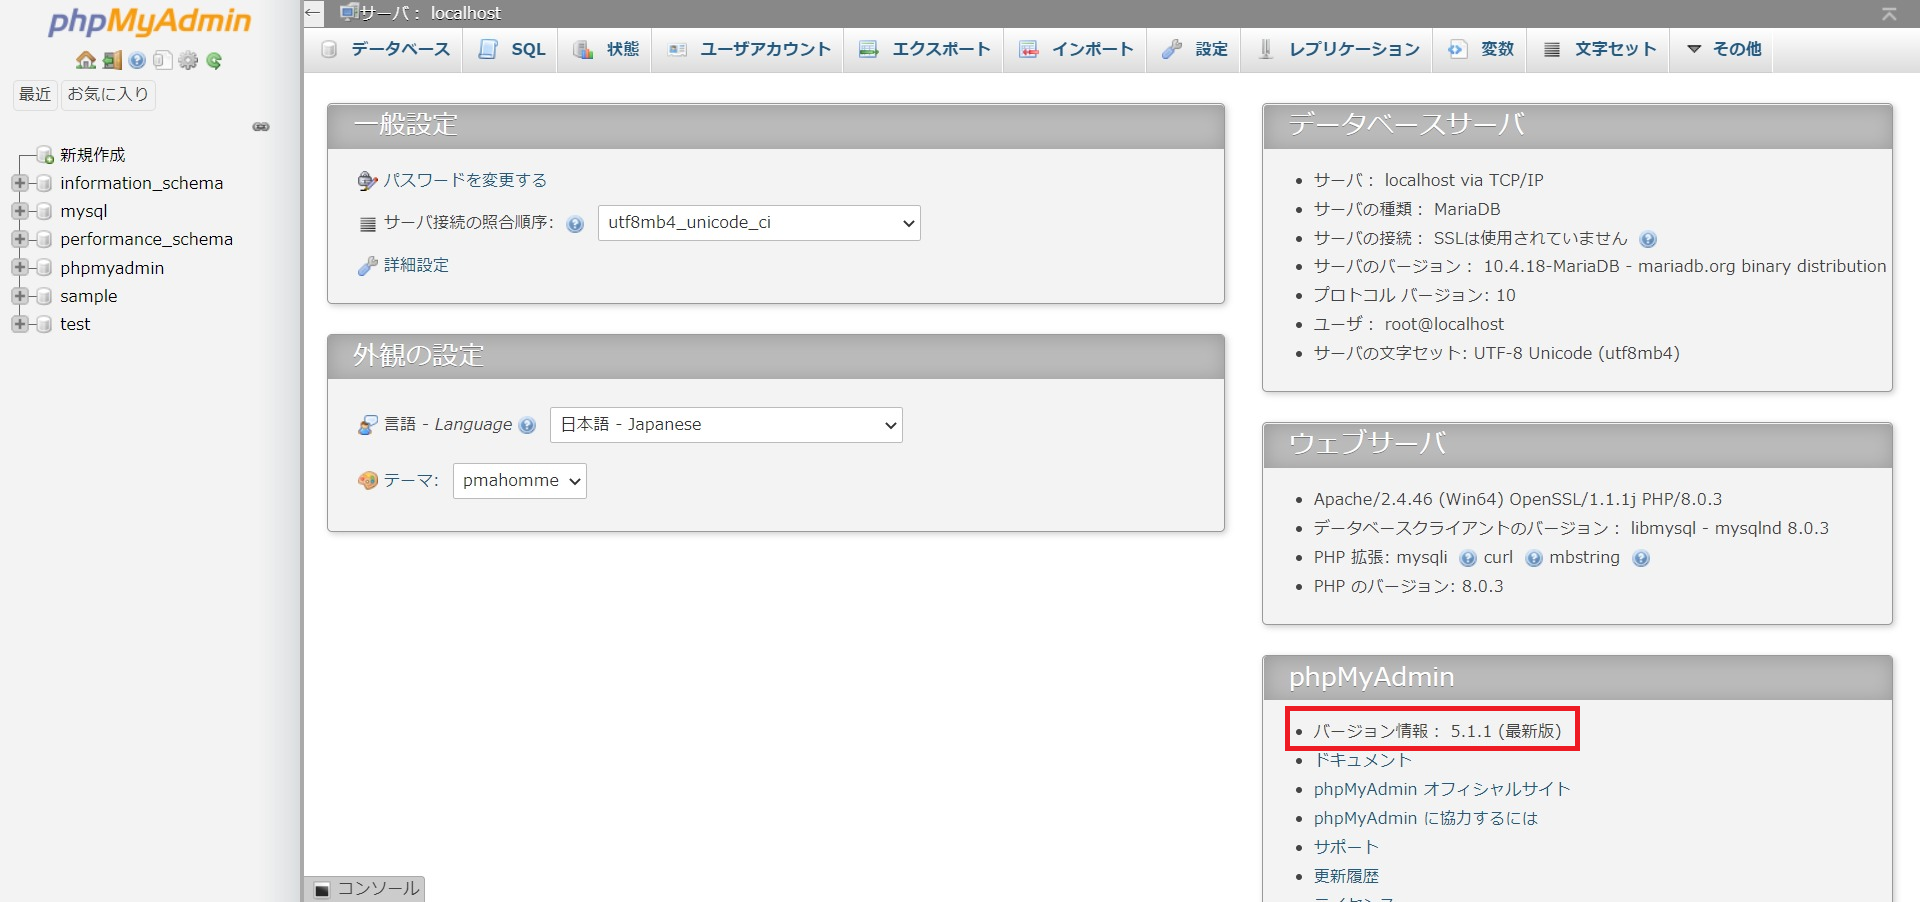Select the information_schema database name
The width and height of the screenshot is (1920, 902).
pos(141,183)
